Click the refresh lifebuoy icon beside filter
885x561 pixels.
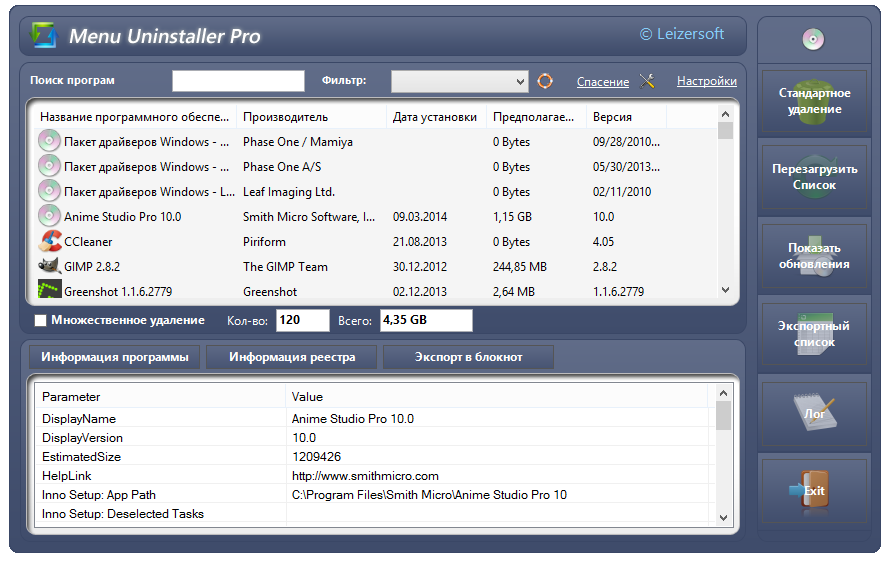[x=545, y=81]
